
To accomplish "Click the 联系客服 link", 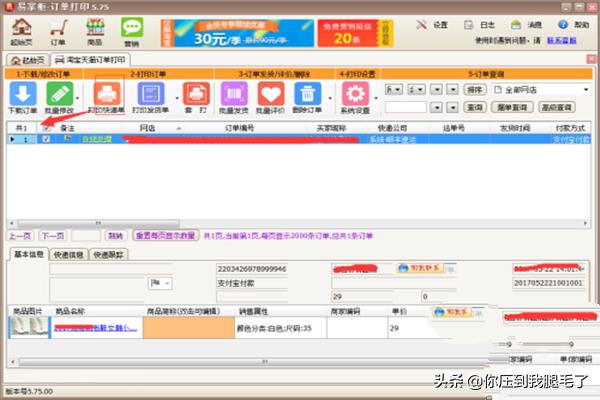I will 561,41.
